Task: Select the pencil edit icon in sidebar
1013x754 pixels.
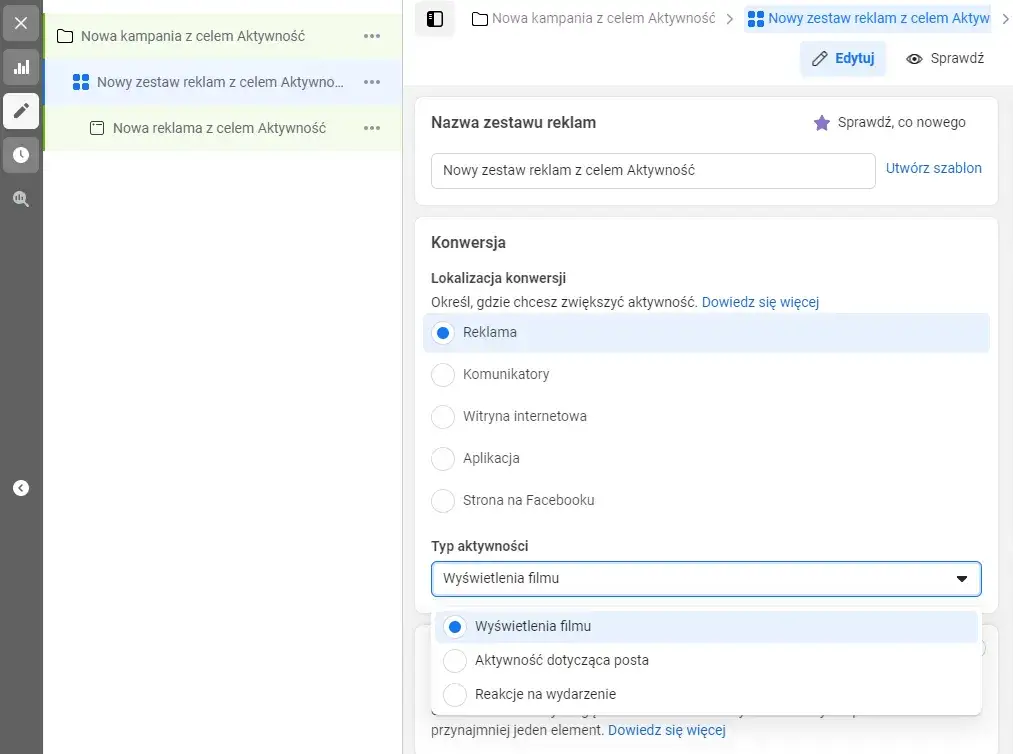Action: (x=21, y=110)
